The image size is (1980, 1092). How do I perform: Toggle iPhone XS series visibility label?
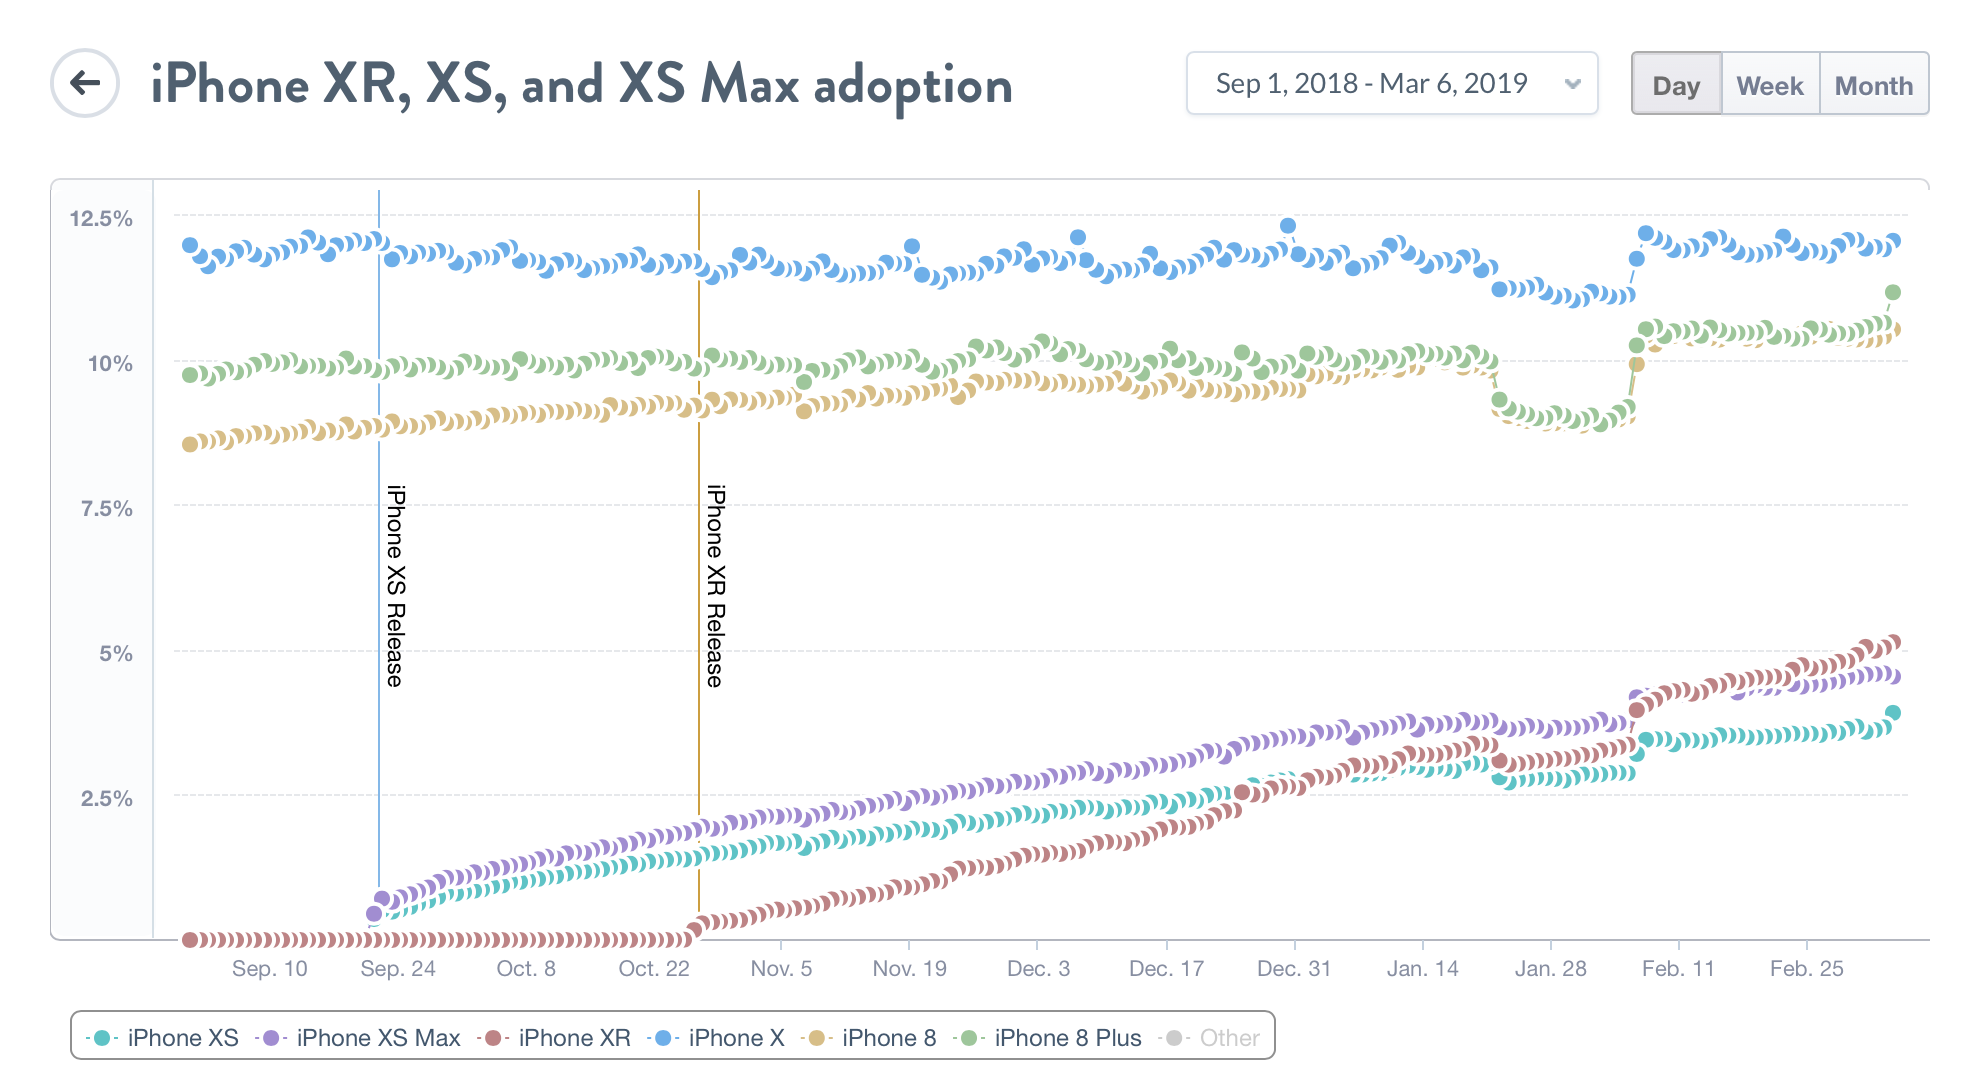tap(183, 1038)
